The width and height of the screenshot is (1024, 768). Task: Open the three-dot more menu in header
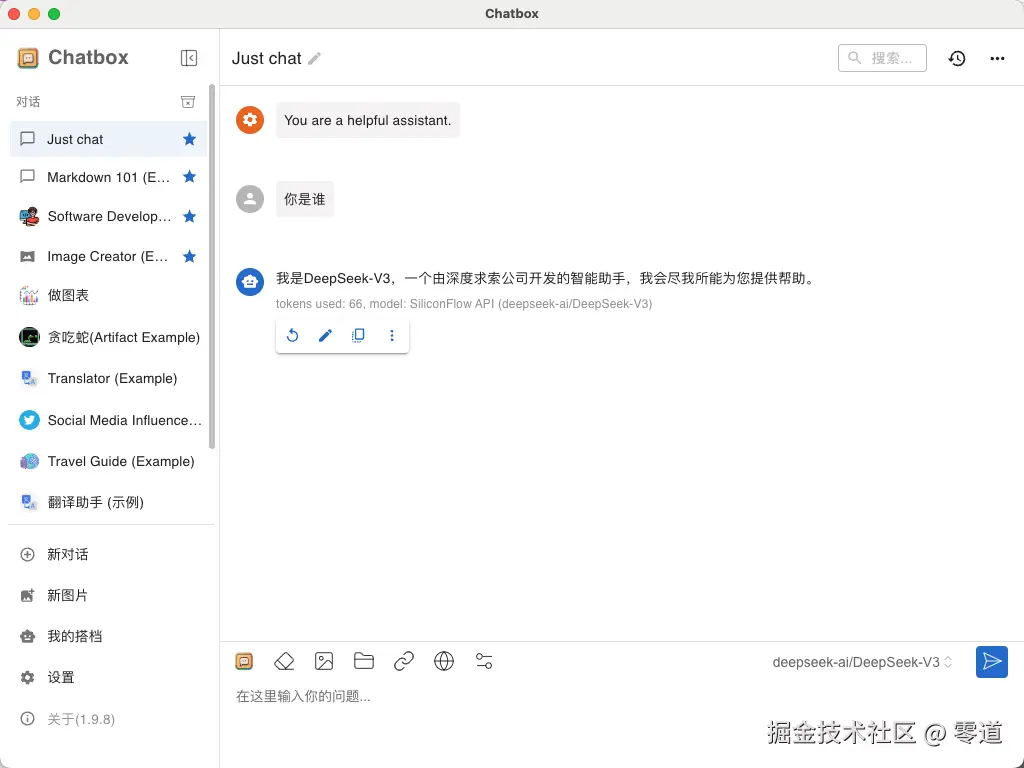(997, 59)
